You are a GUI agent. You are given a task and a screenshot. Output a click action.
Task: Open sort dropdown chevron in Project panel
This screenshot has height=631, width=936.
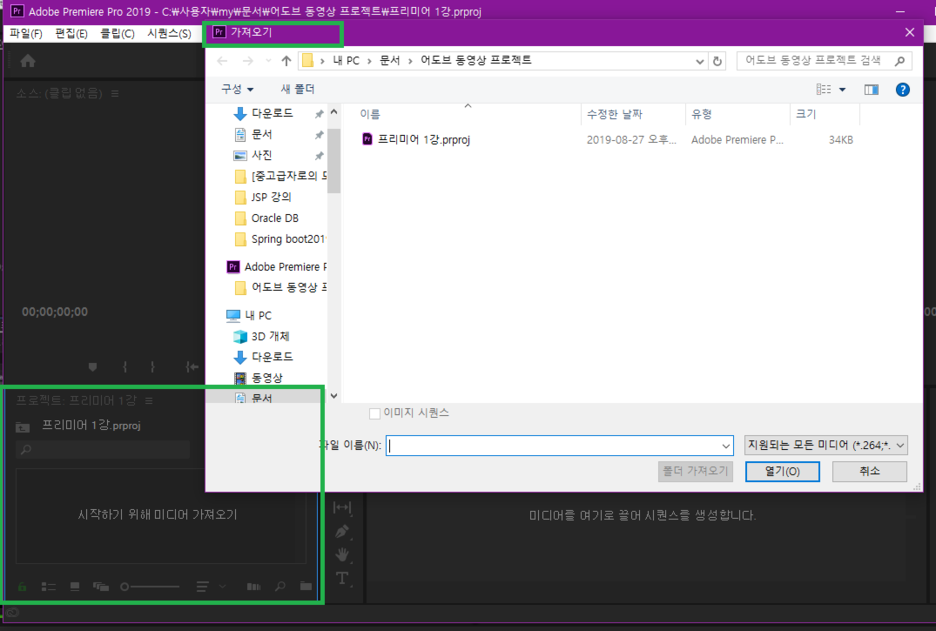click(222, 587)
